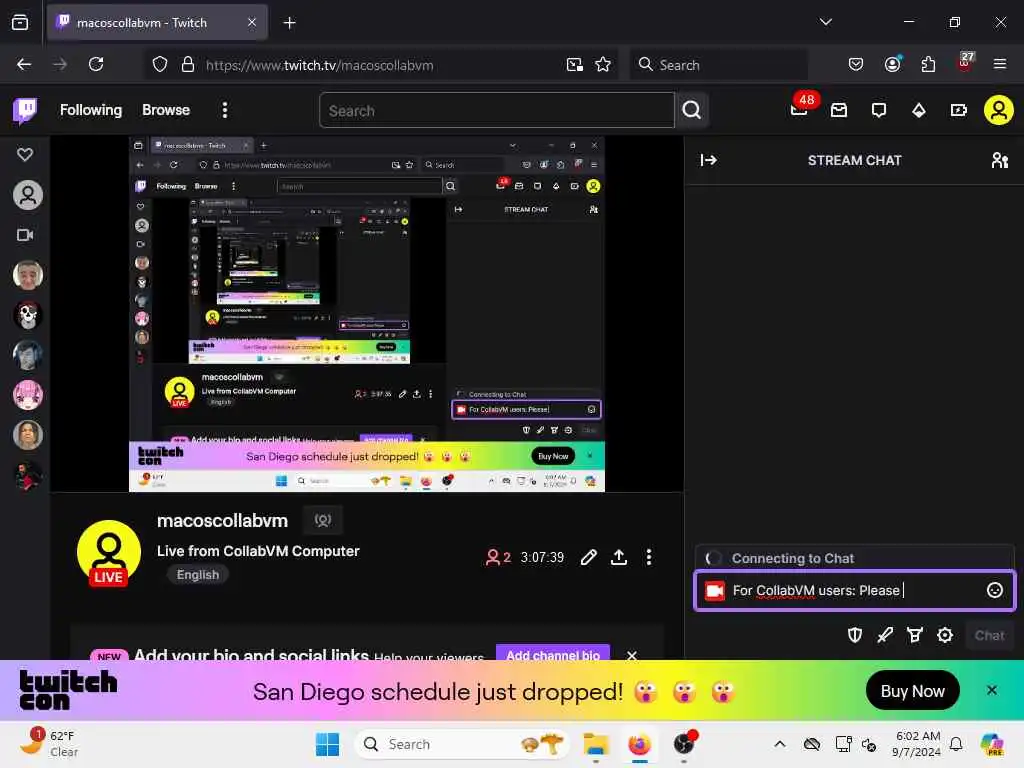1024x768 pixels.
Task: Click the sword moderator icon below chat
Action: pos(885,635)
